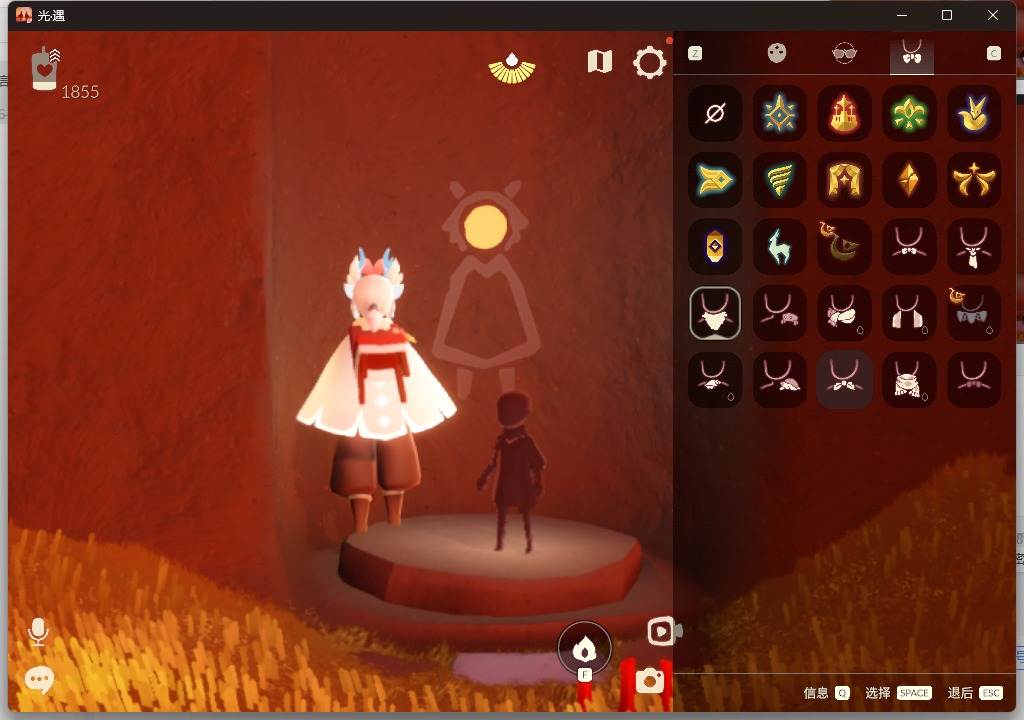
Task: Equip the leaf charm necklace in bottom row
Action: [x=715, y=380]
